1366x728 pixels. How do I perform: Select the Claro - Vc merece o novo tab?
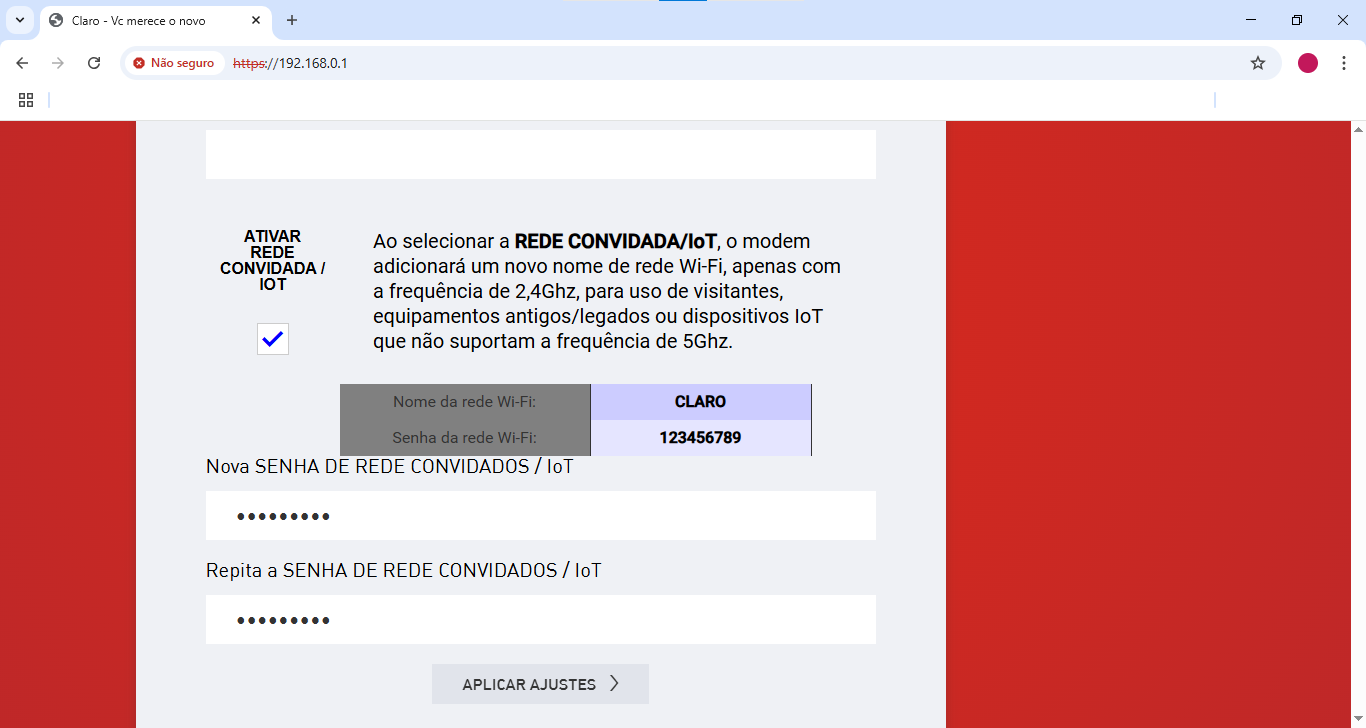click(x=156, y=20)
